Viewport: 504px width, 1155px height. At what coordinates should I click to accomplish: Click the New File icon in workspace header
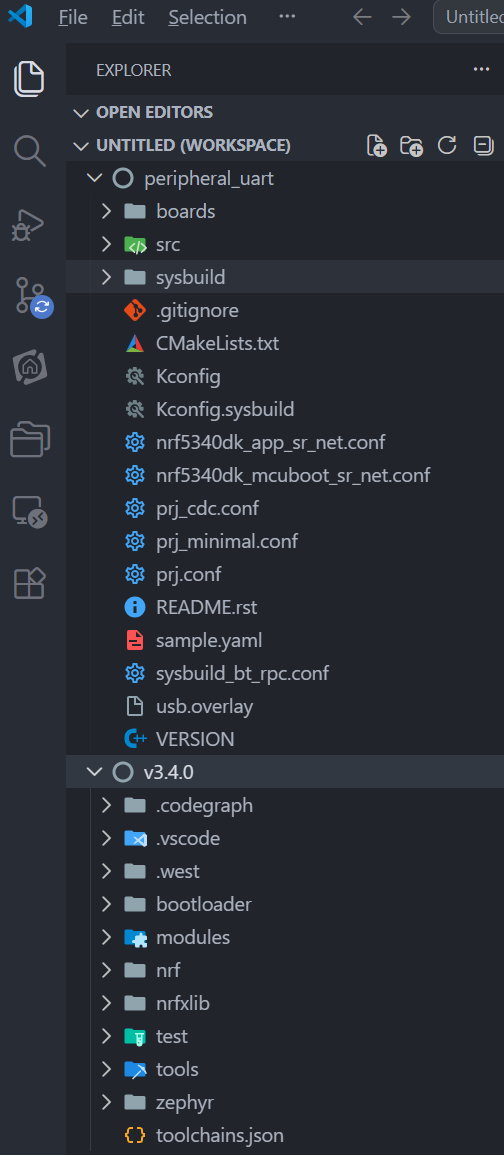[377, 145]
